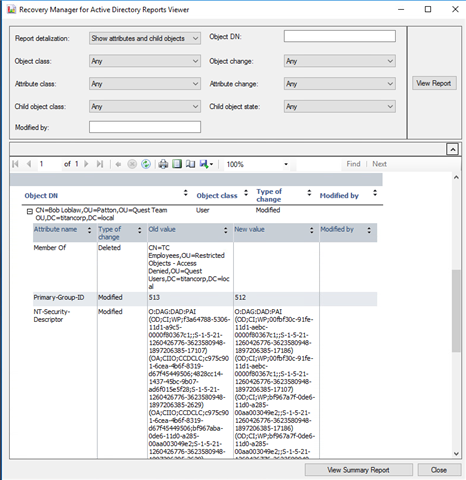The height and width of the screenshot is (480, 466).
Task: Stop report rendering
Action: [x=132, y=164]
